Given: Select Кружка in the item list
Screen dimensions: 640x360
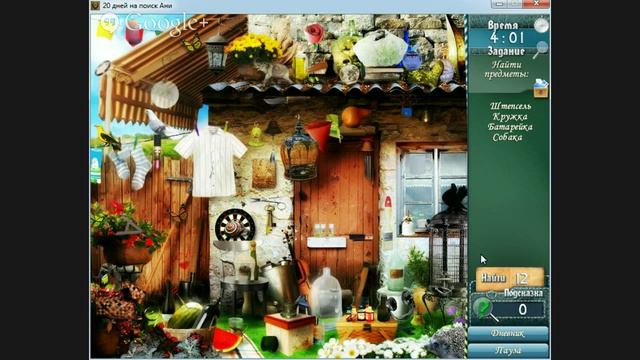Looking at the screenshot, I should click(x=509, y=117).
